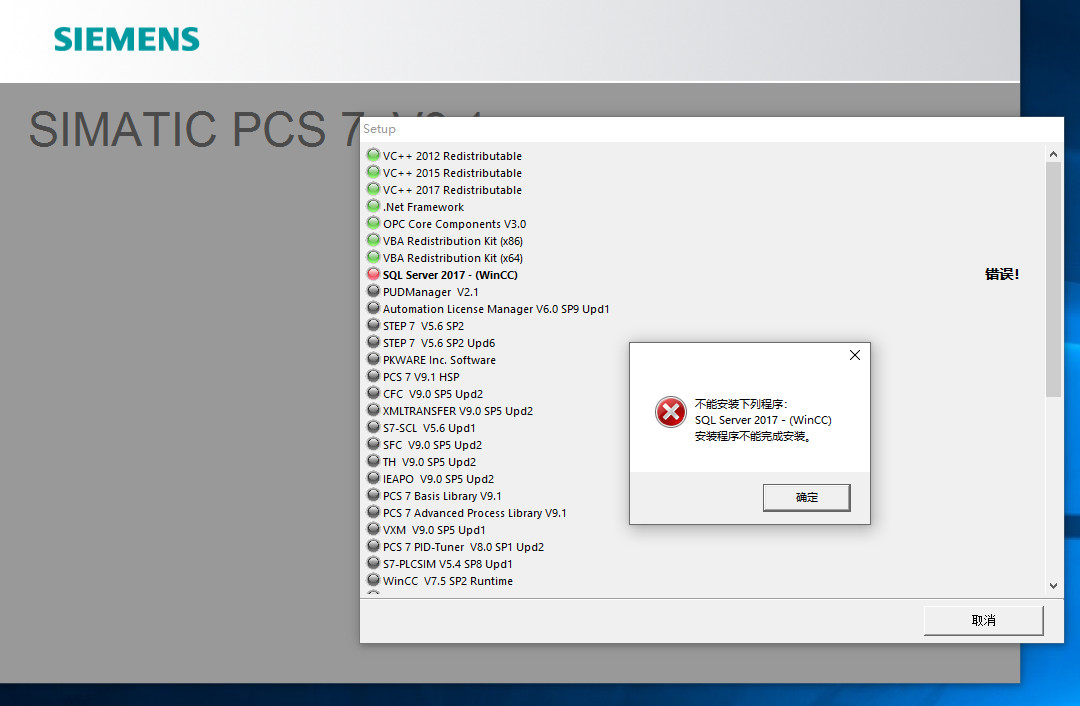Click the Setup window title text
Screen dimensions: 1080x706
[x=380, y=129]
